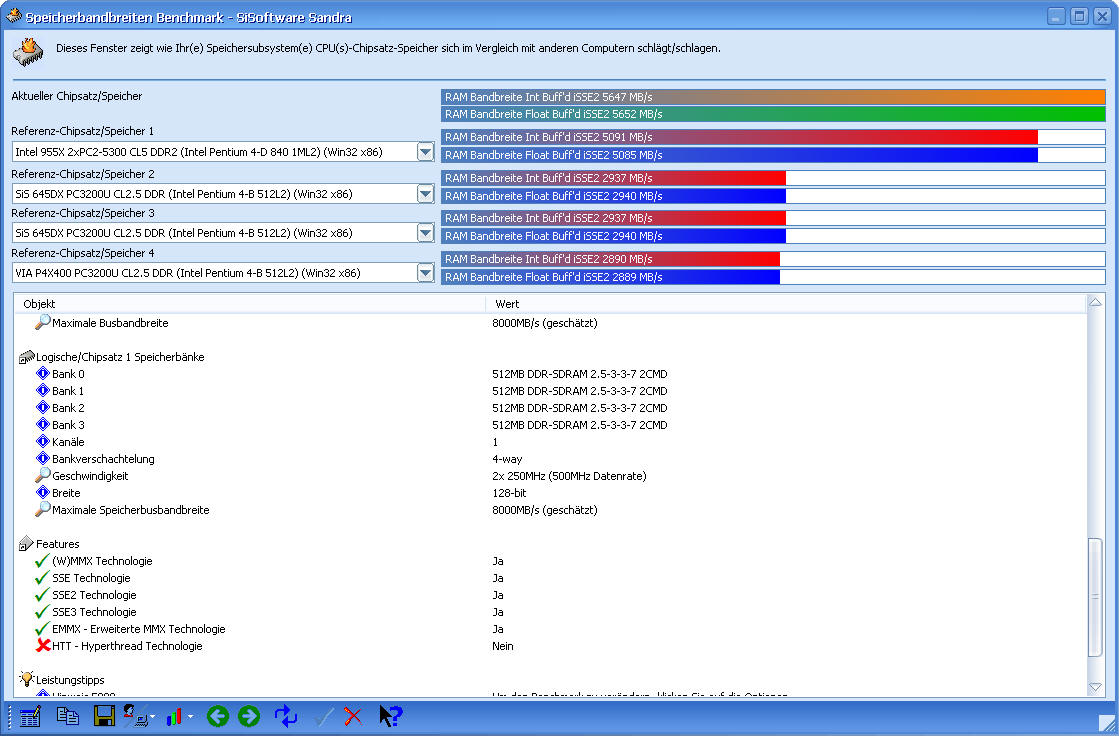
Task: Open Referenz-Chipsatz/Speicher 4 dropdown arrow
Action: [425, 273]
